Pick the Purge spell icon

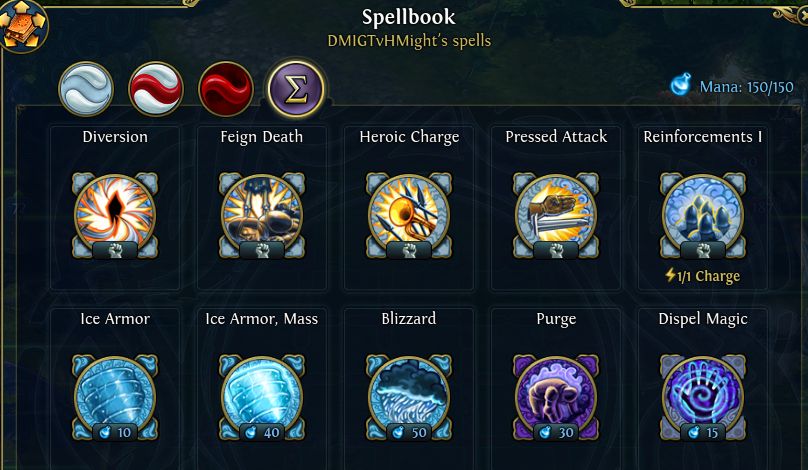[556, 397]
